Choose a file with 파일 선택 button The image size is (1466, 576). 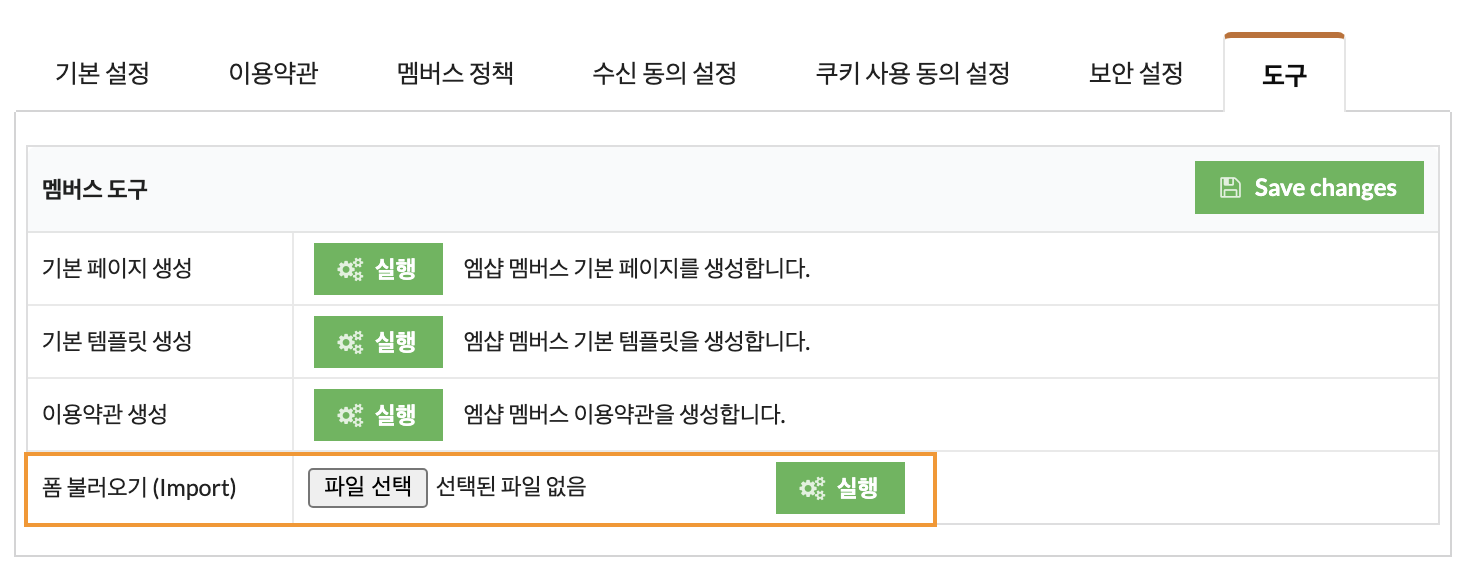(368, 488)
